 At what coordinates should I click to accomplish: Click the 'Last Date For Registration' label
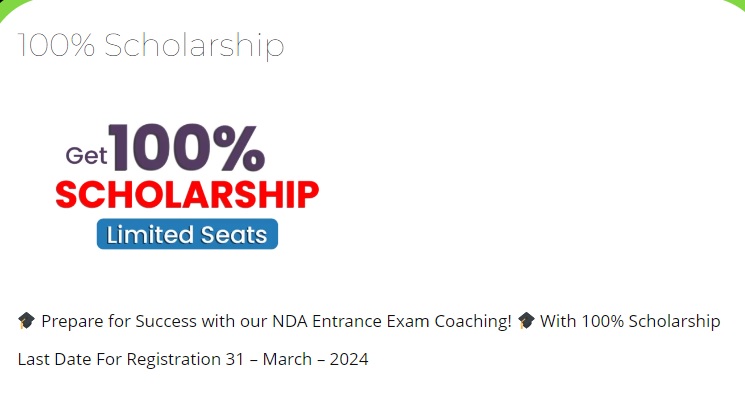(119, 359)
